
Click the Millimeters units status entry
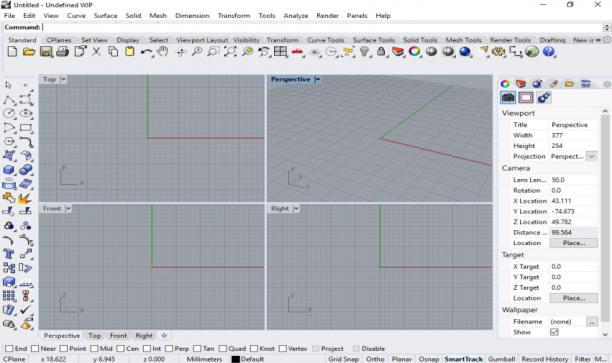[204, 359]
